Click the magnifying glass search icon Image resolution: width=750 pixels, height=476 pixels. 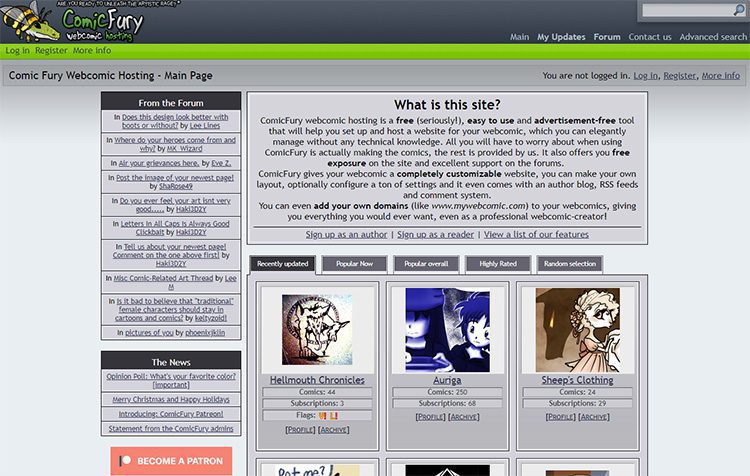tap(739, 10)
